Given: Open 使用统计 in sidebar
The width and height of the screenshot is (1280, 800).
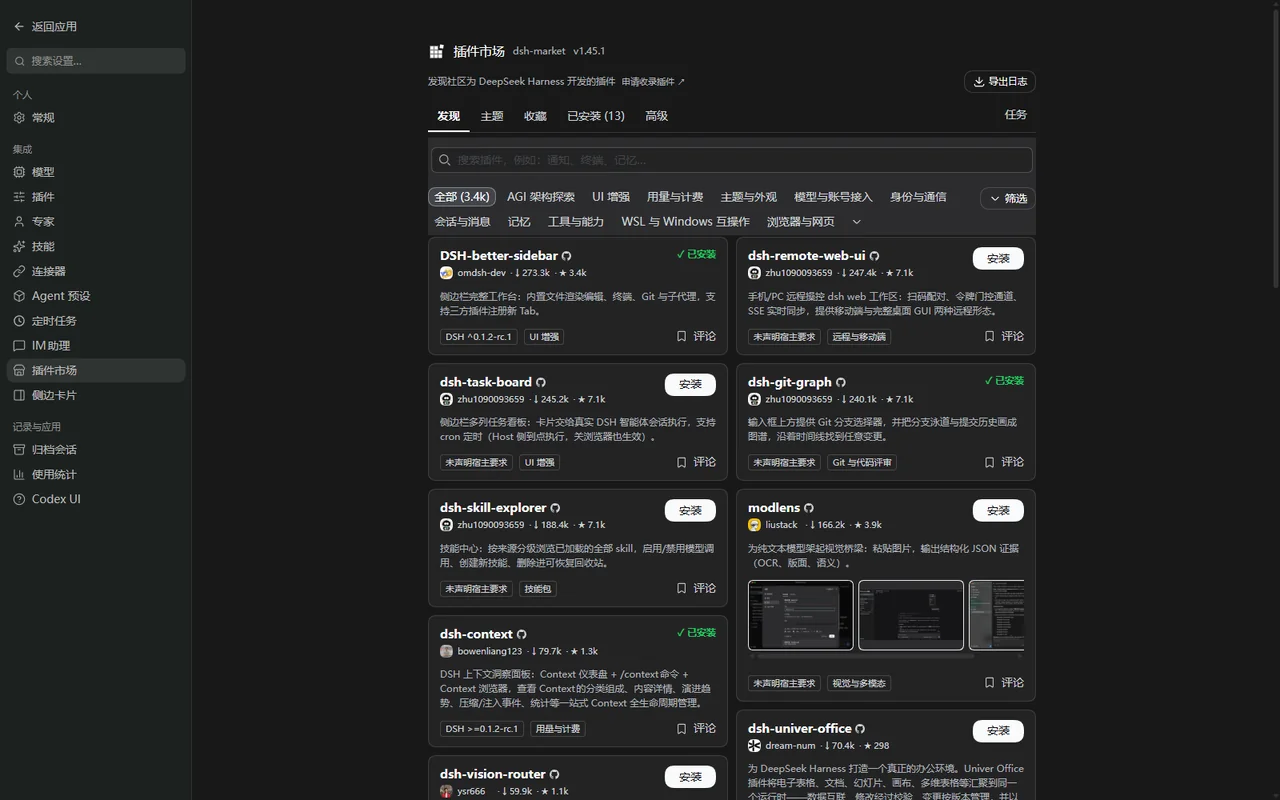Looking at the screenshot, I should [96, 474].
